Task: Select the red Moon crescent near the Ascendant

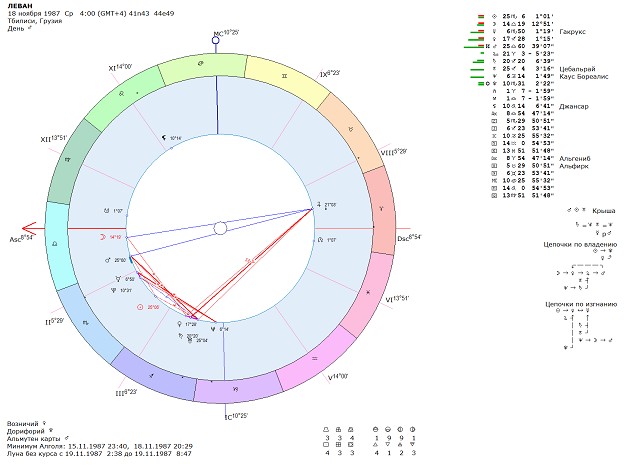Action: coord(103,237)
